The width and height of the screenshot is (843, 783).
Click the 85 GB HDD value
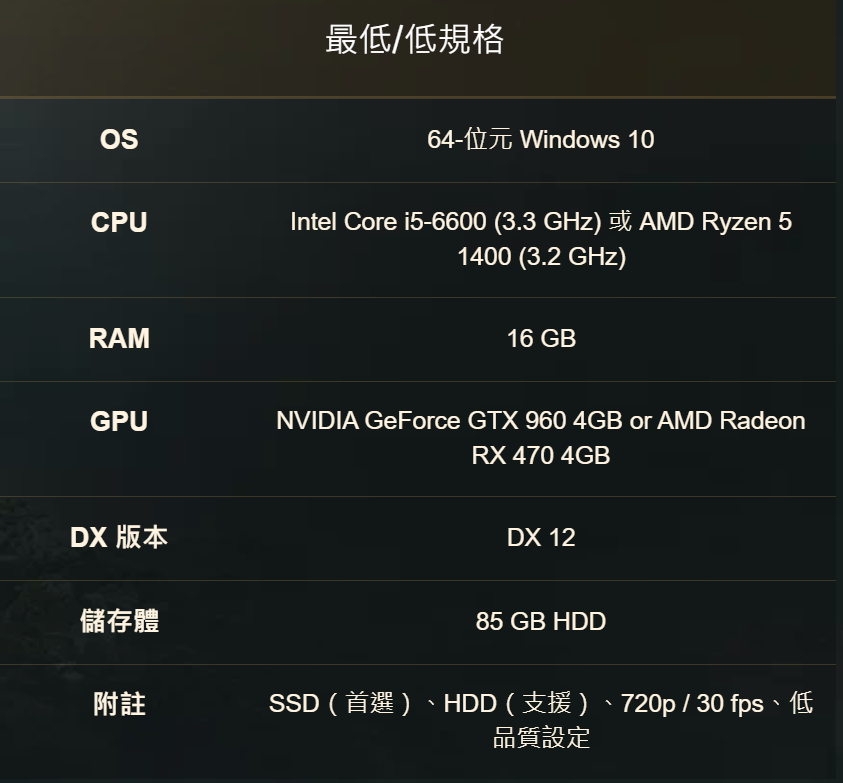point(541,621)
